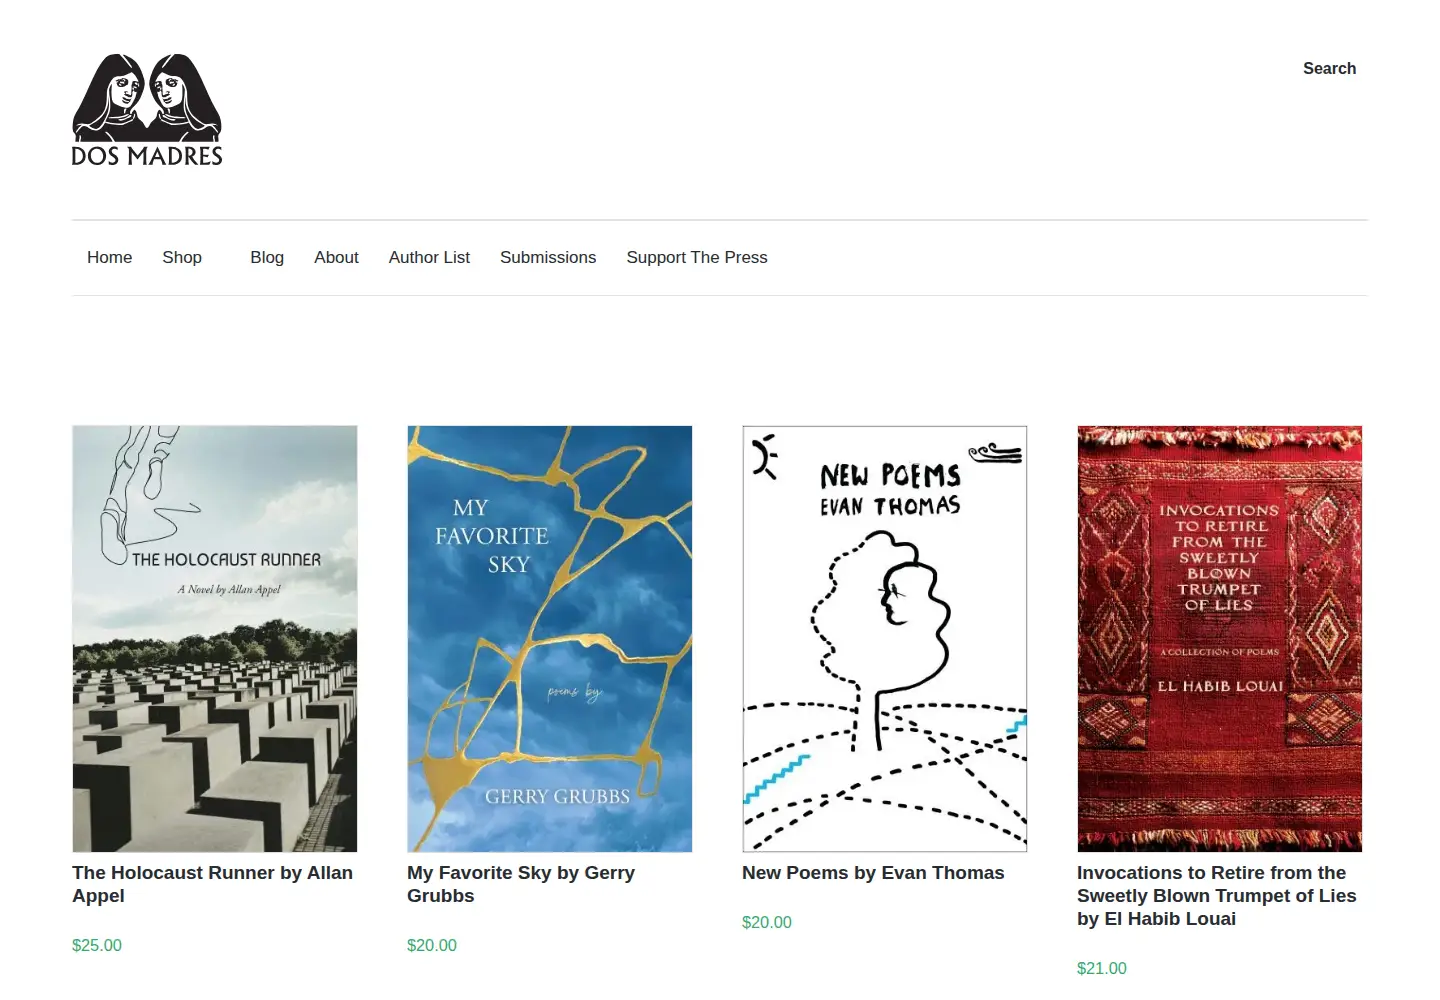Open the Search link

pyautogui.click(x=1329, y=68)
